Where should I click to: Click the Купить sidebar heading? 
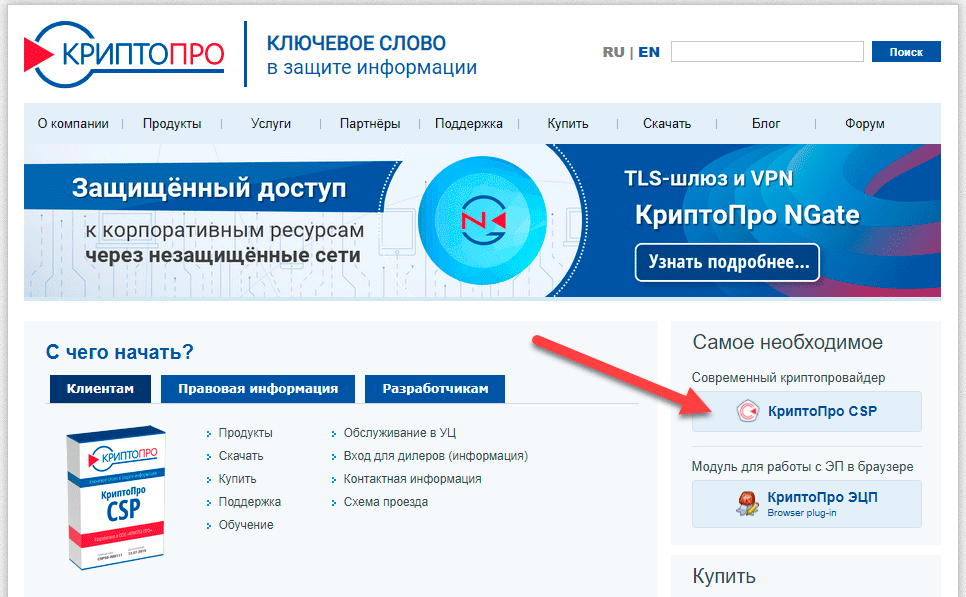tap(724, 577)
